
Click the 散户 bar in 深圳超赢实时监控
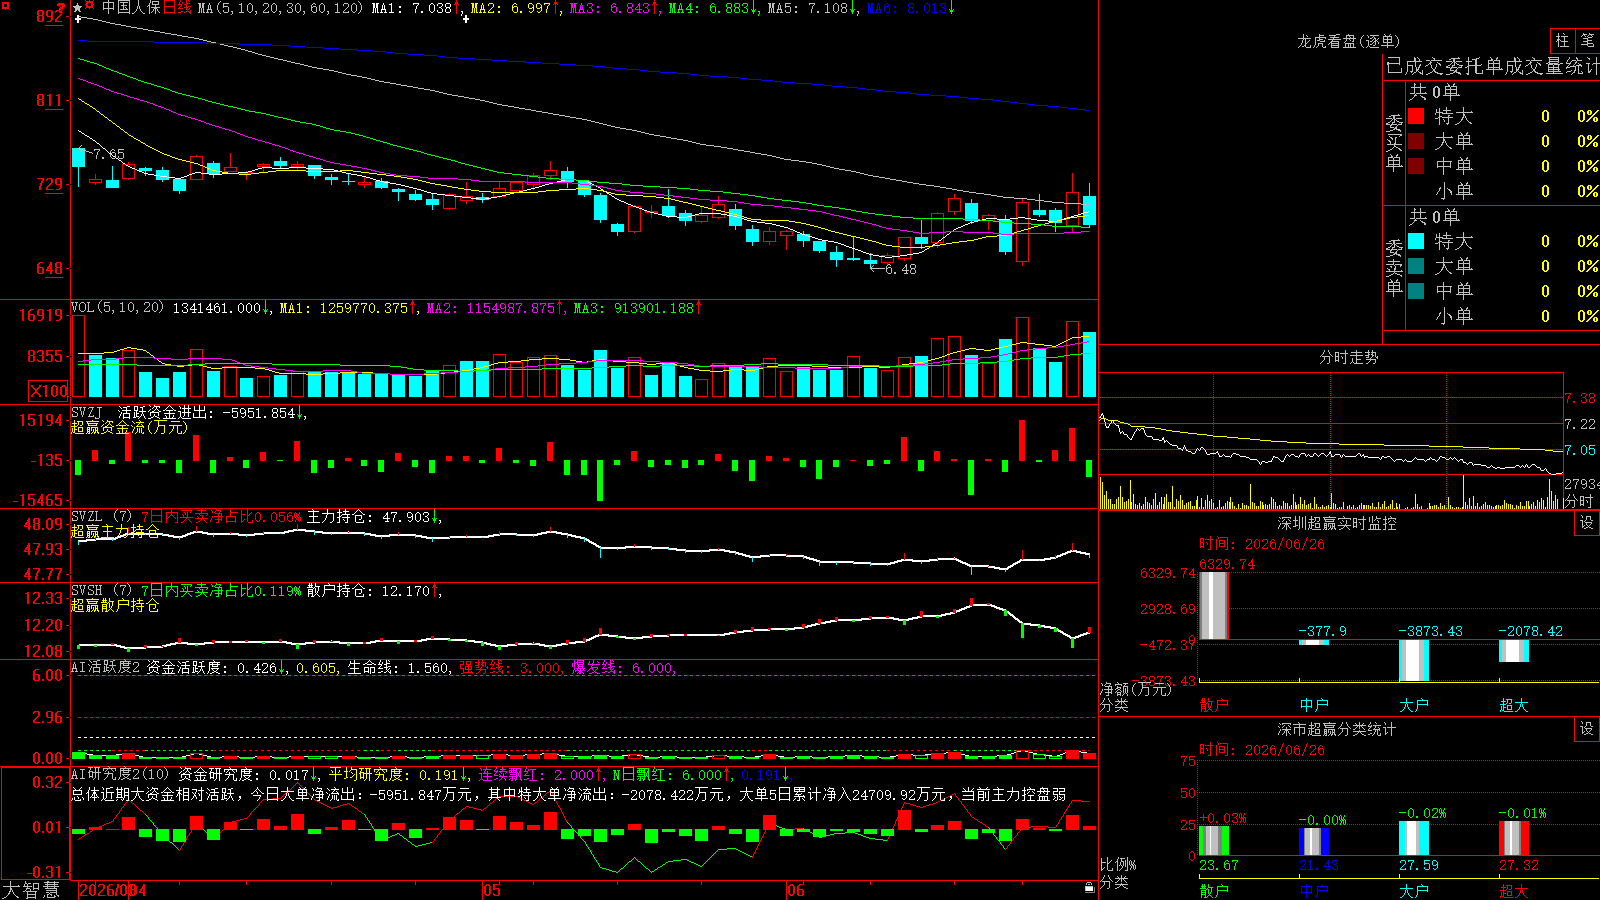tap(1213, 606)
